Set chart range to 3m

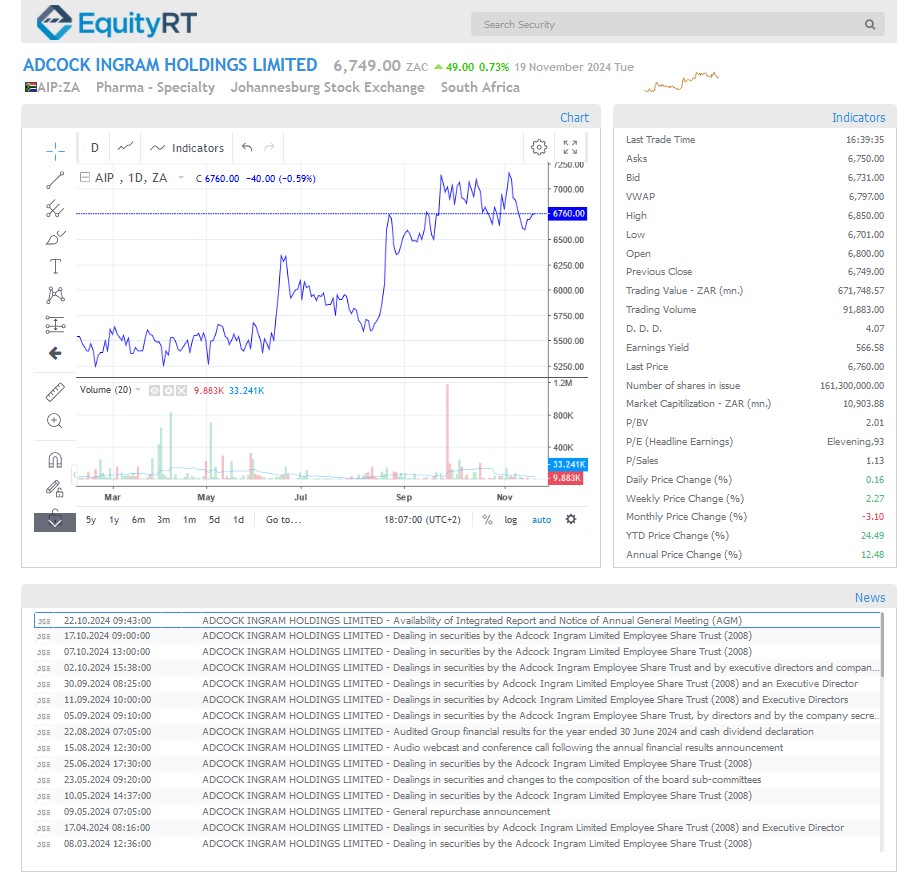click(164, 520)
